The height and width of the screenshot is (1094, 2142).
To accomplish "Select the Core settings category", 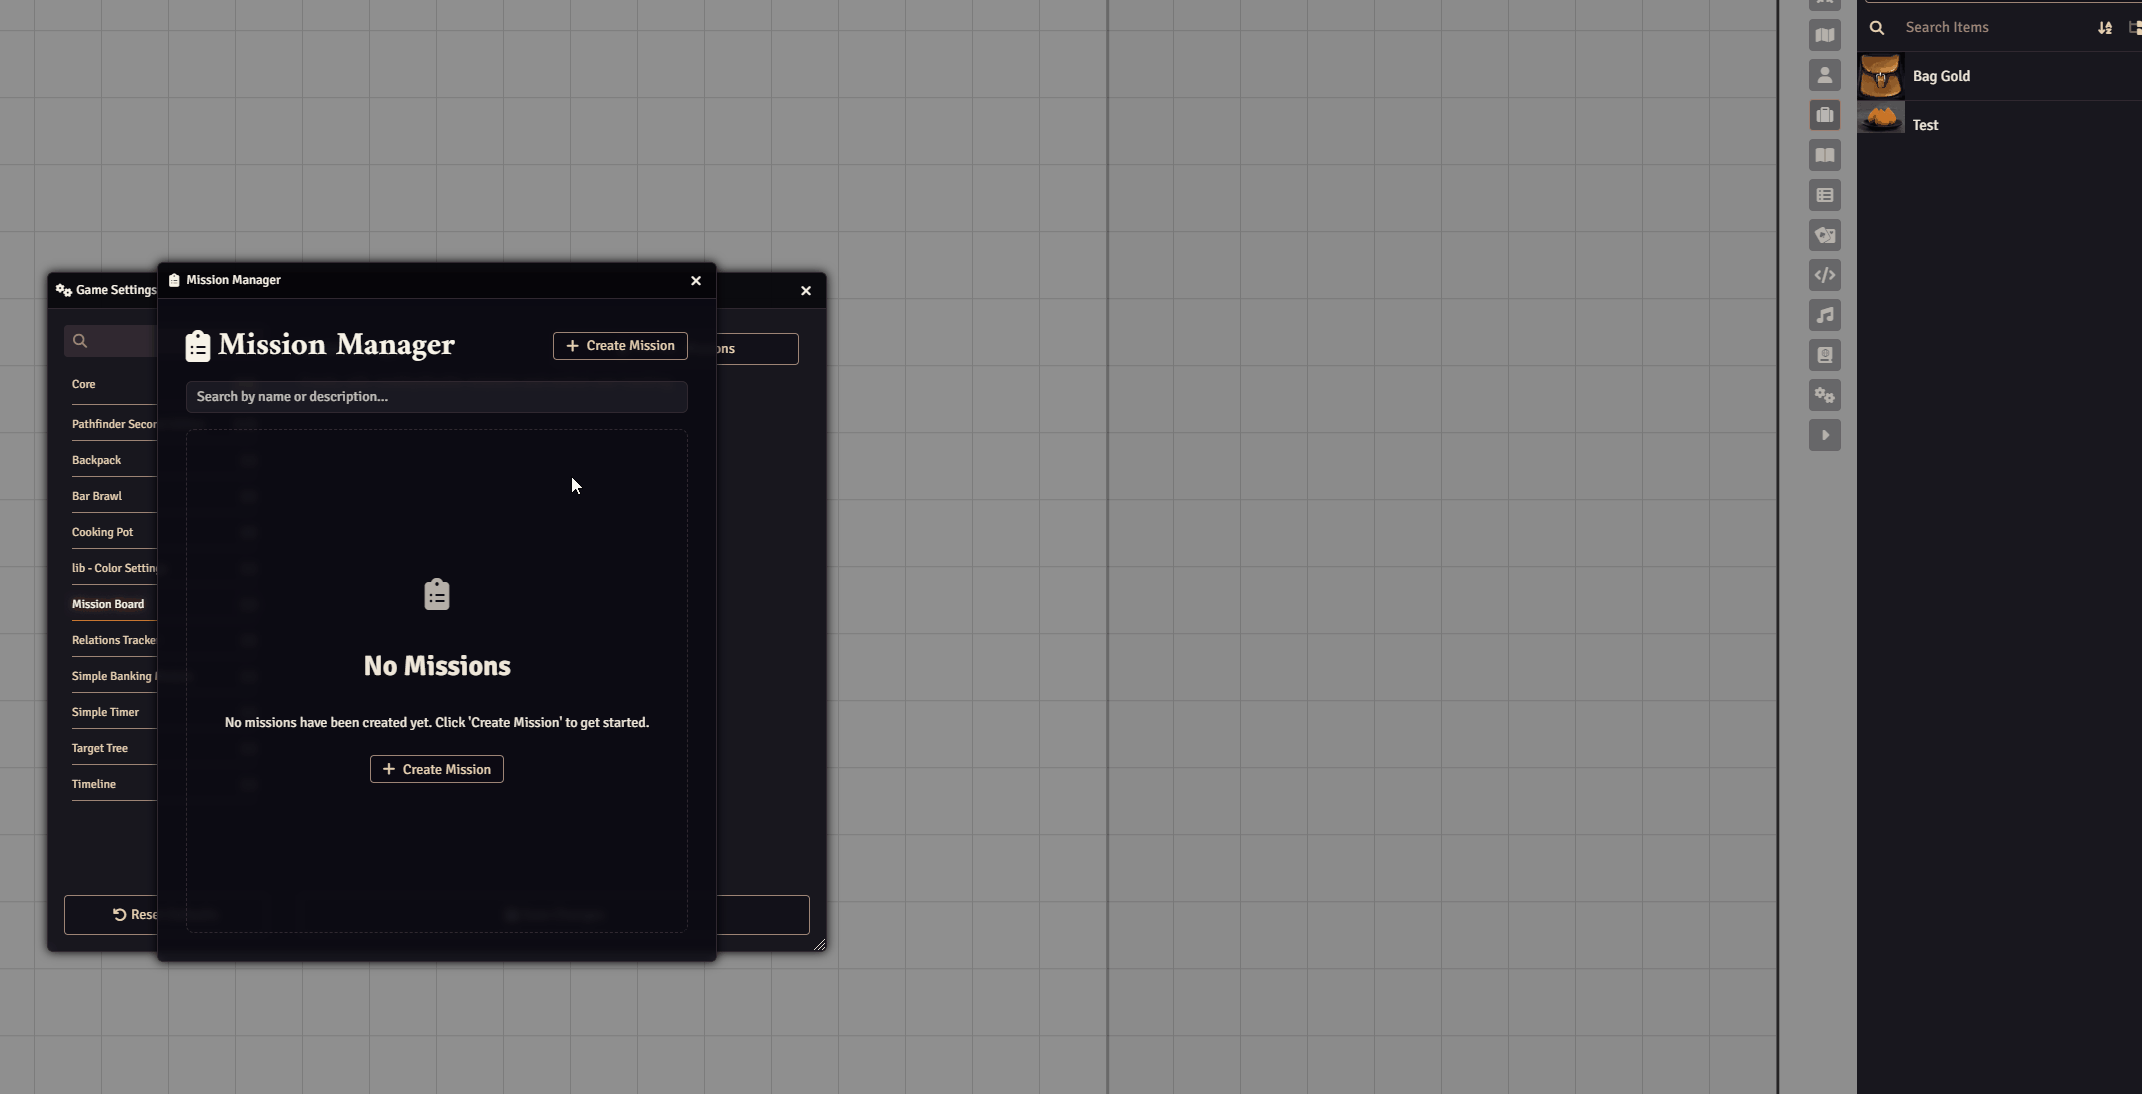I will [x=84, y=384].
